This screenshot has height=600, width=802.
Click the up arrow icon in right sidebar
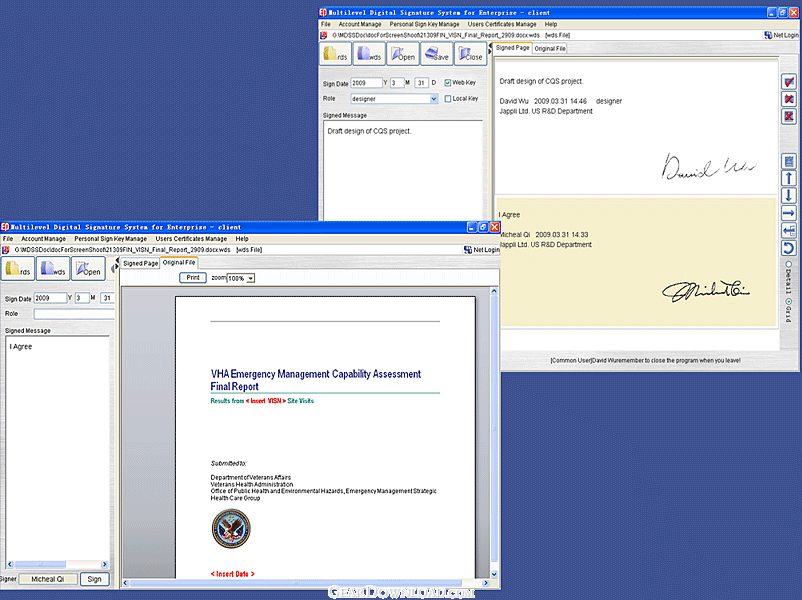coord(788,178)
